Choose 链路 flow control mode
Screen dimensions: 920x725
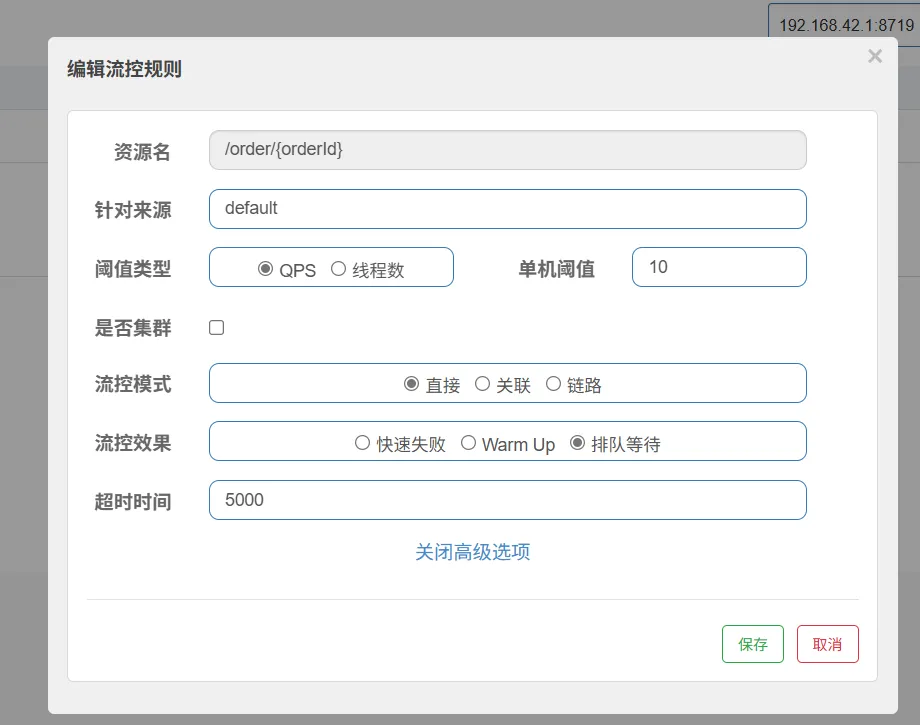pyautogui.click(x=553, y=384)
